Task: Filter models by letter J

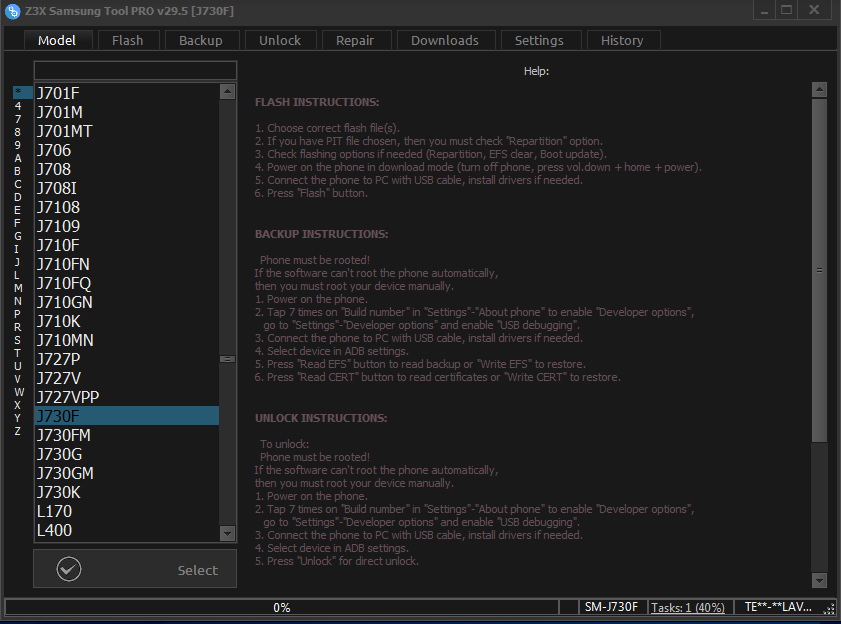Action: (18, 262)
